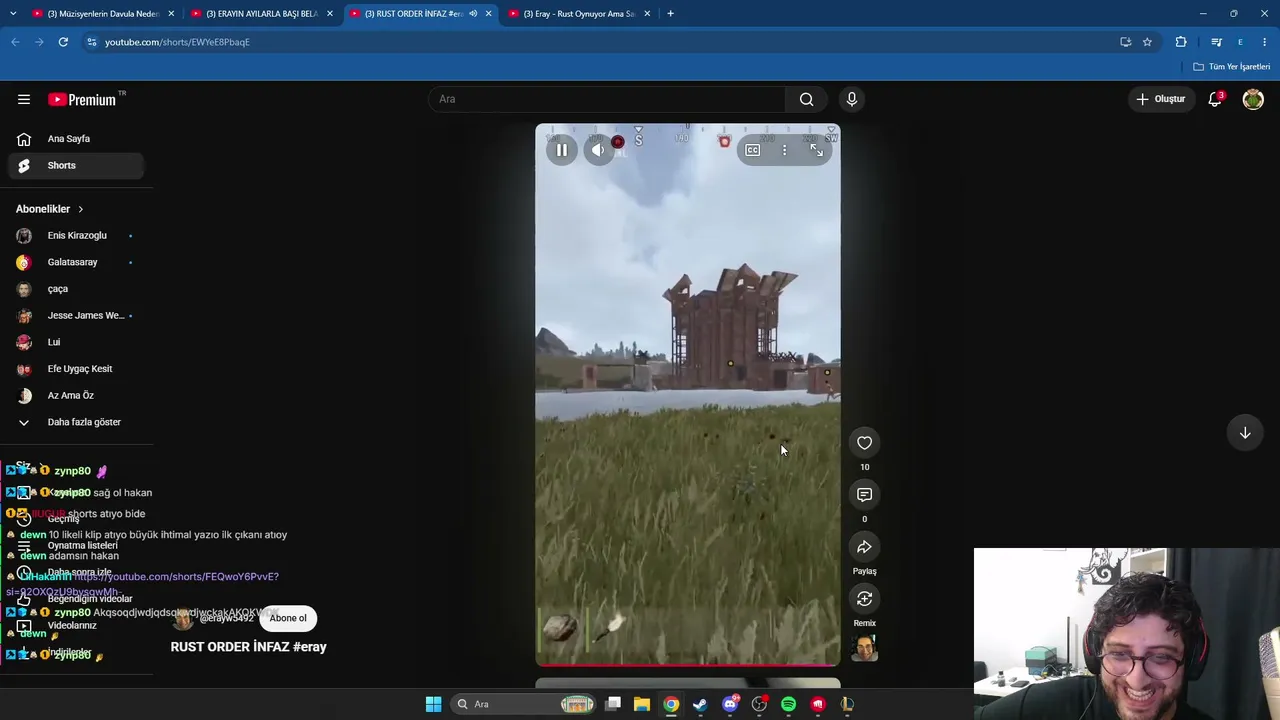1280x720 pixels.
Task: Open the Galatasaray subscription channel
Action: [76, 262]
